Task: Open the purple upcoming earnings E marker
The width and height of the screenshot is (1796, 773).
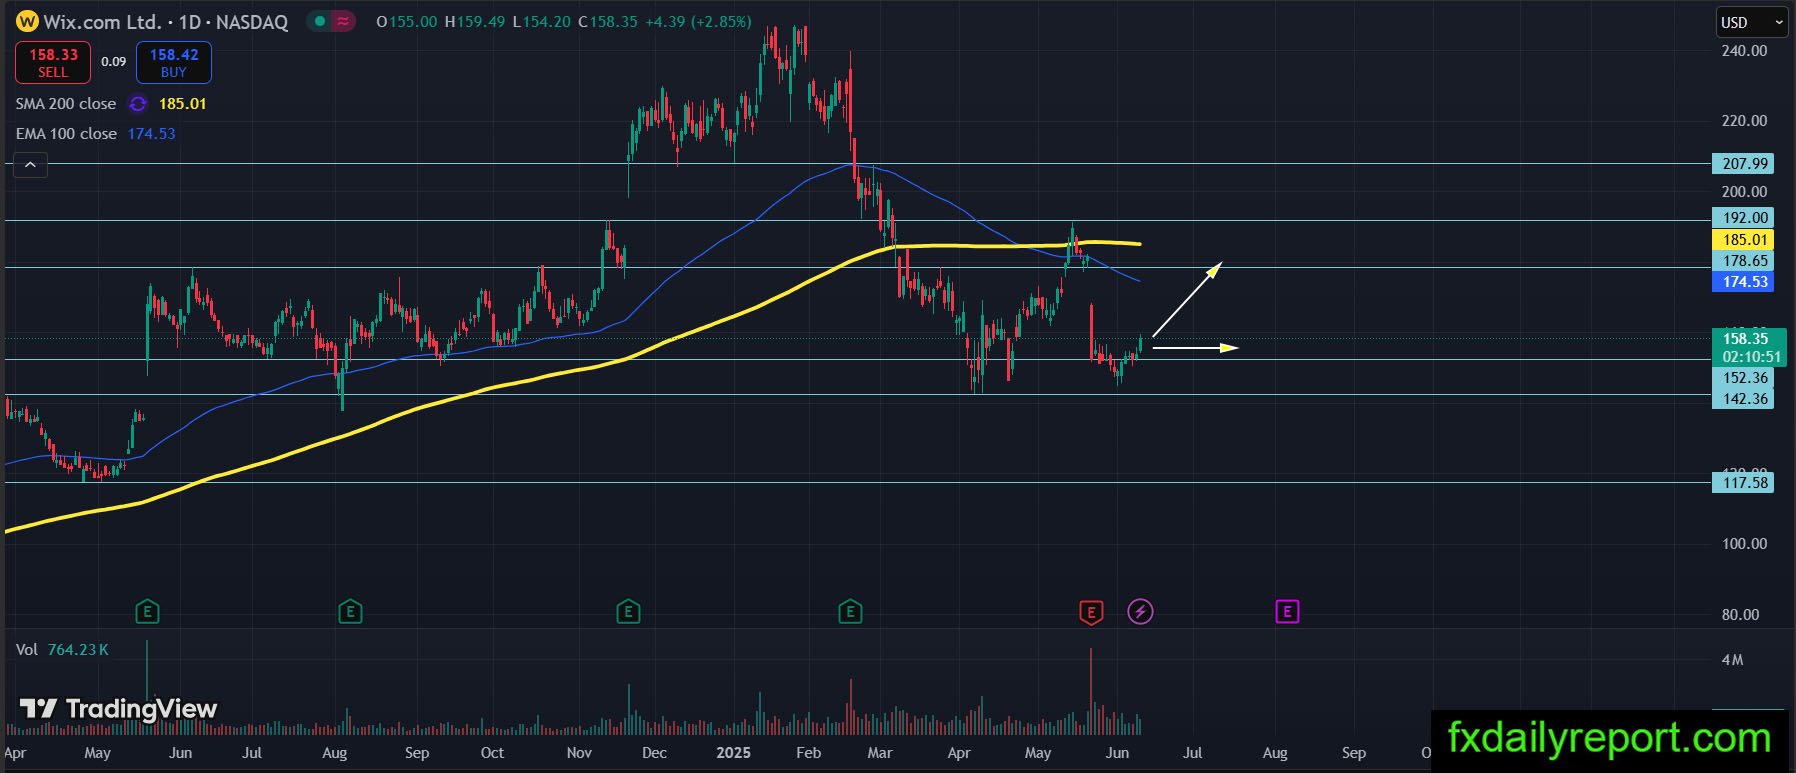Action: 1287,611
